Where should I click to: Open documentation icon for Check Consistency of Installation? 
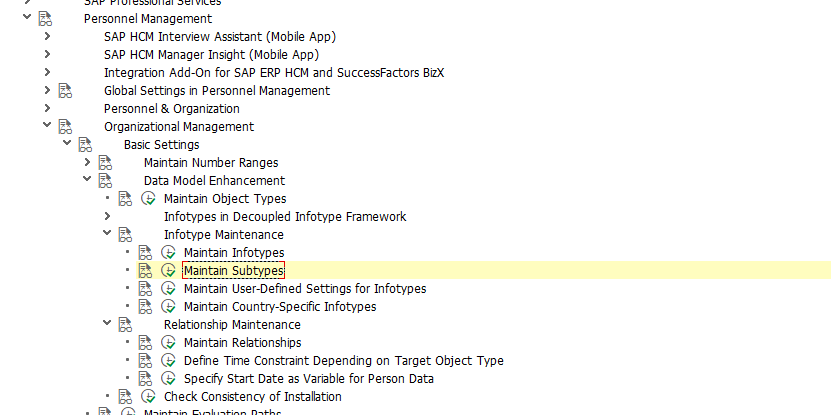coord(125,397)
